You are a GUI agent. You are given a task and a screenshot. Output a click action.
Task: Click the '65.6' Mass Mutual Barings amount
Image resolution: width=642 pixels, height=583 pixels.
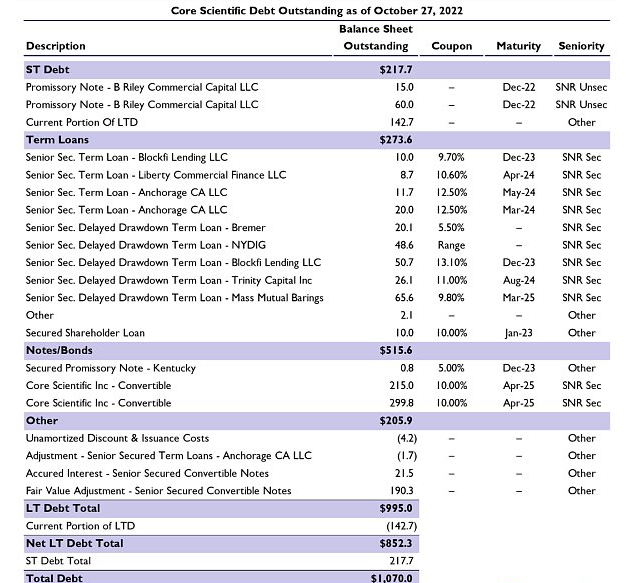coord(404,298)
